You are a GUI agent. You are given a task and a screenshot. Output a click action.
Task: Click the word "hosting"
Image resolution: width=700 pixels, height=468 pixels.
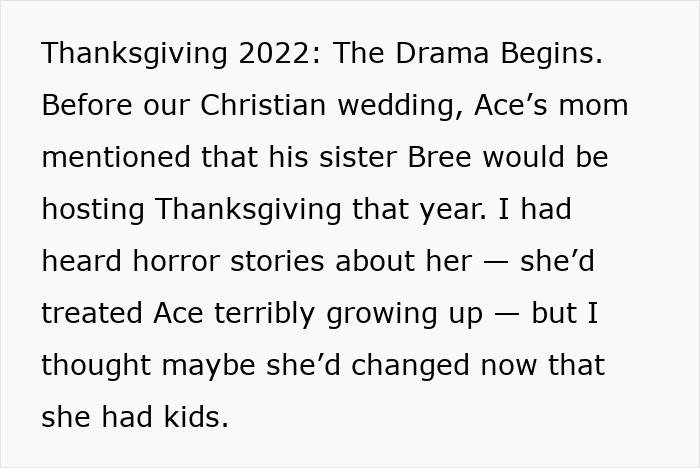click(93, 209)
